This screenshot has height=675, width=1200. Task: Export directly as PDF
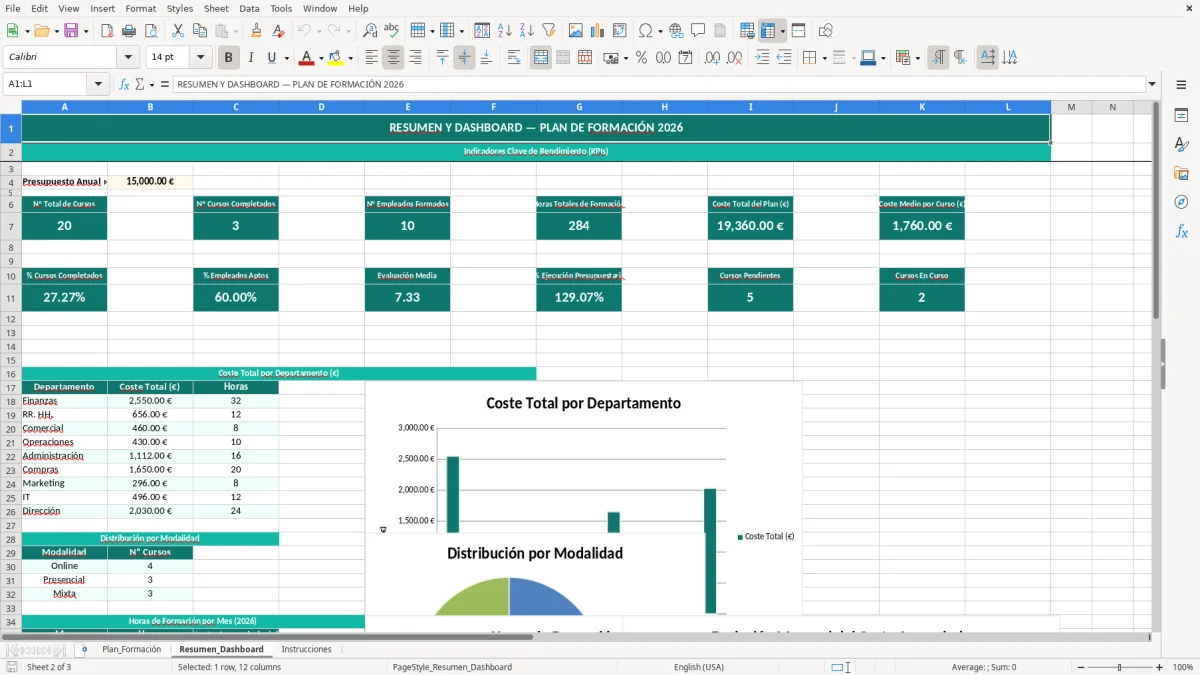[106, 31]
